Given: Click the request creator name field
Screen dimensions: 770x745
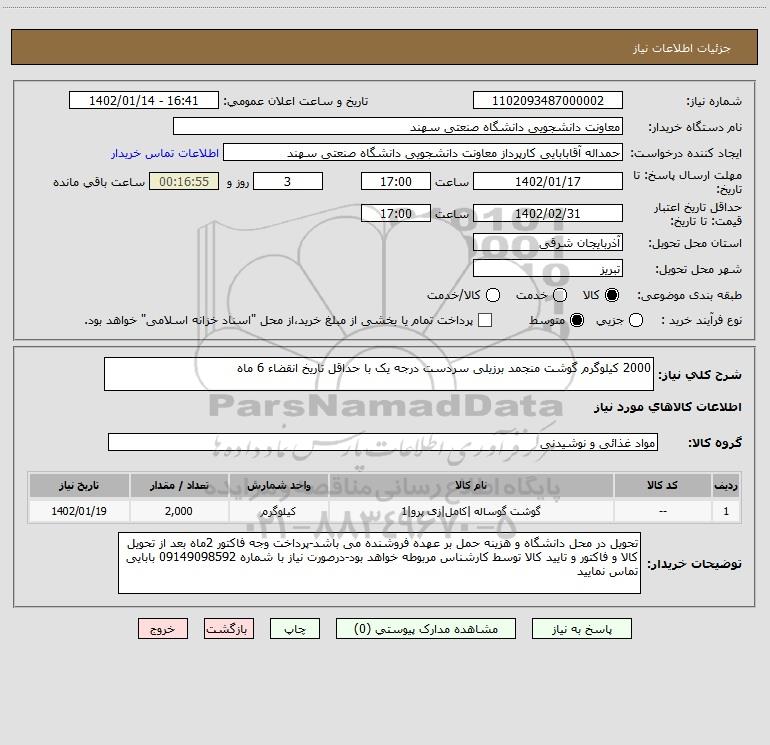Looking at the screenshot, I should pos(423,153).
